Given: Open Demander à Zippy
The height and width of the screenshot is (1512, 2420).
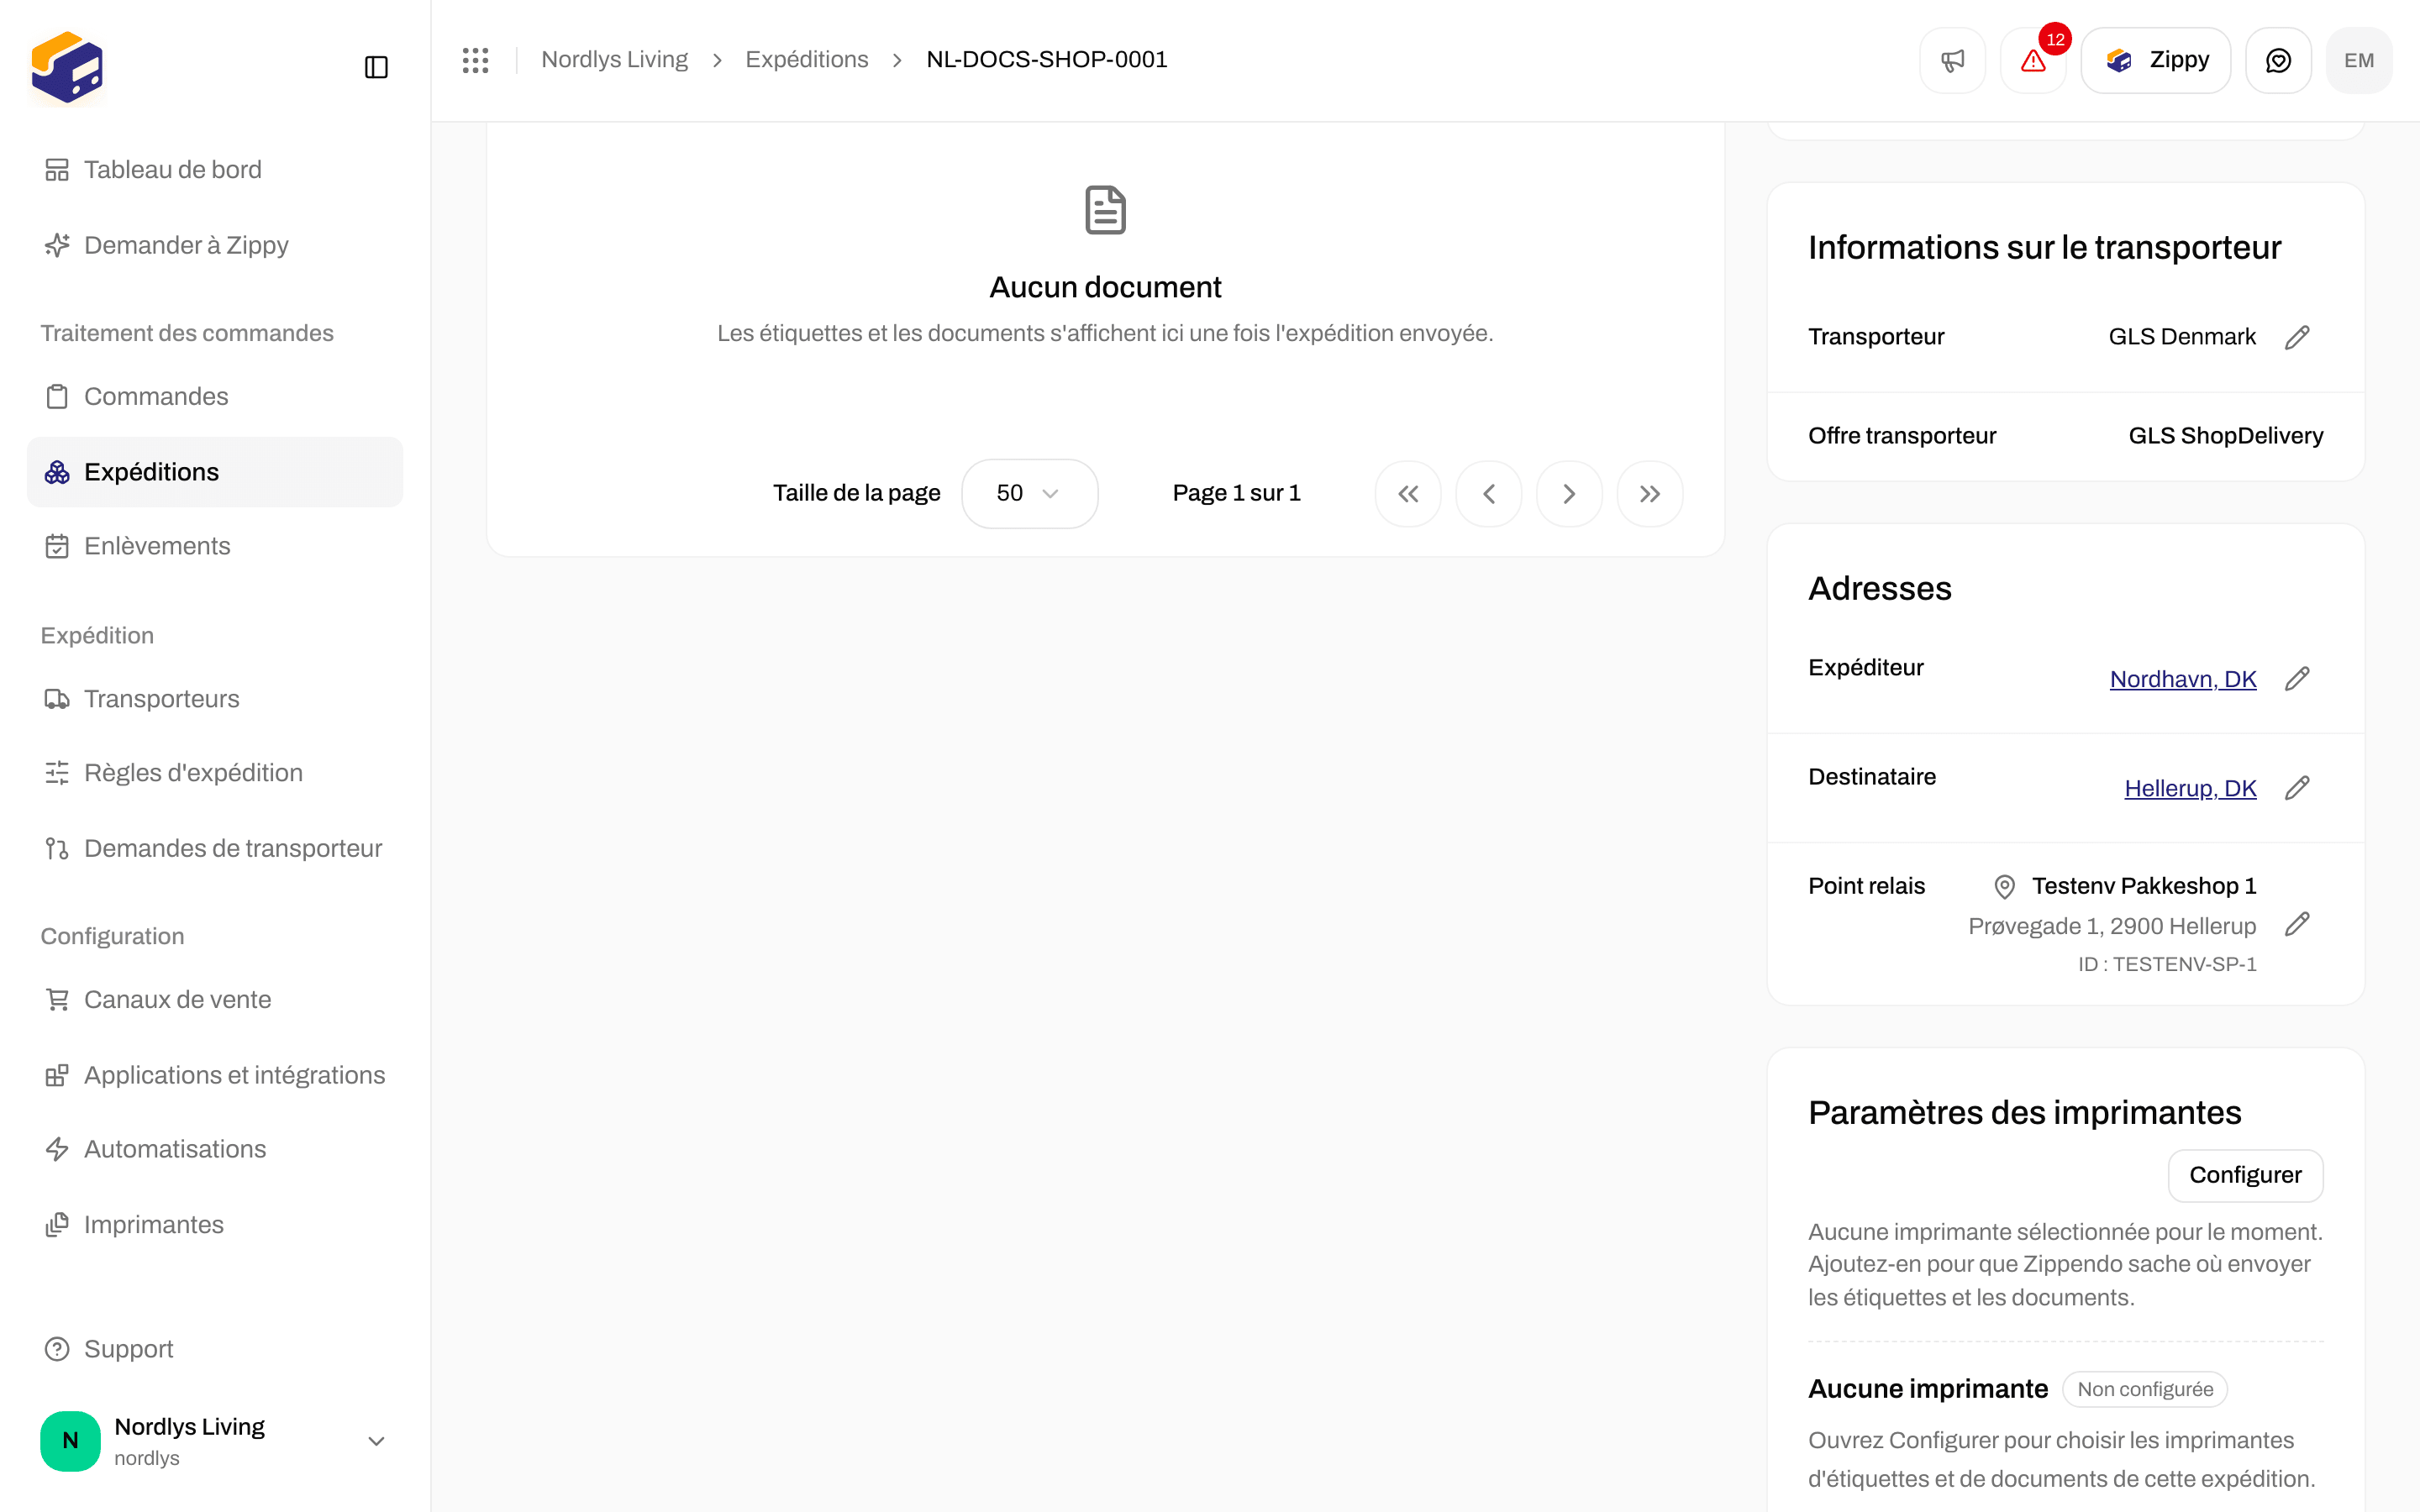Looking at the screenshot, I should click(214, 245).
